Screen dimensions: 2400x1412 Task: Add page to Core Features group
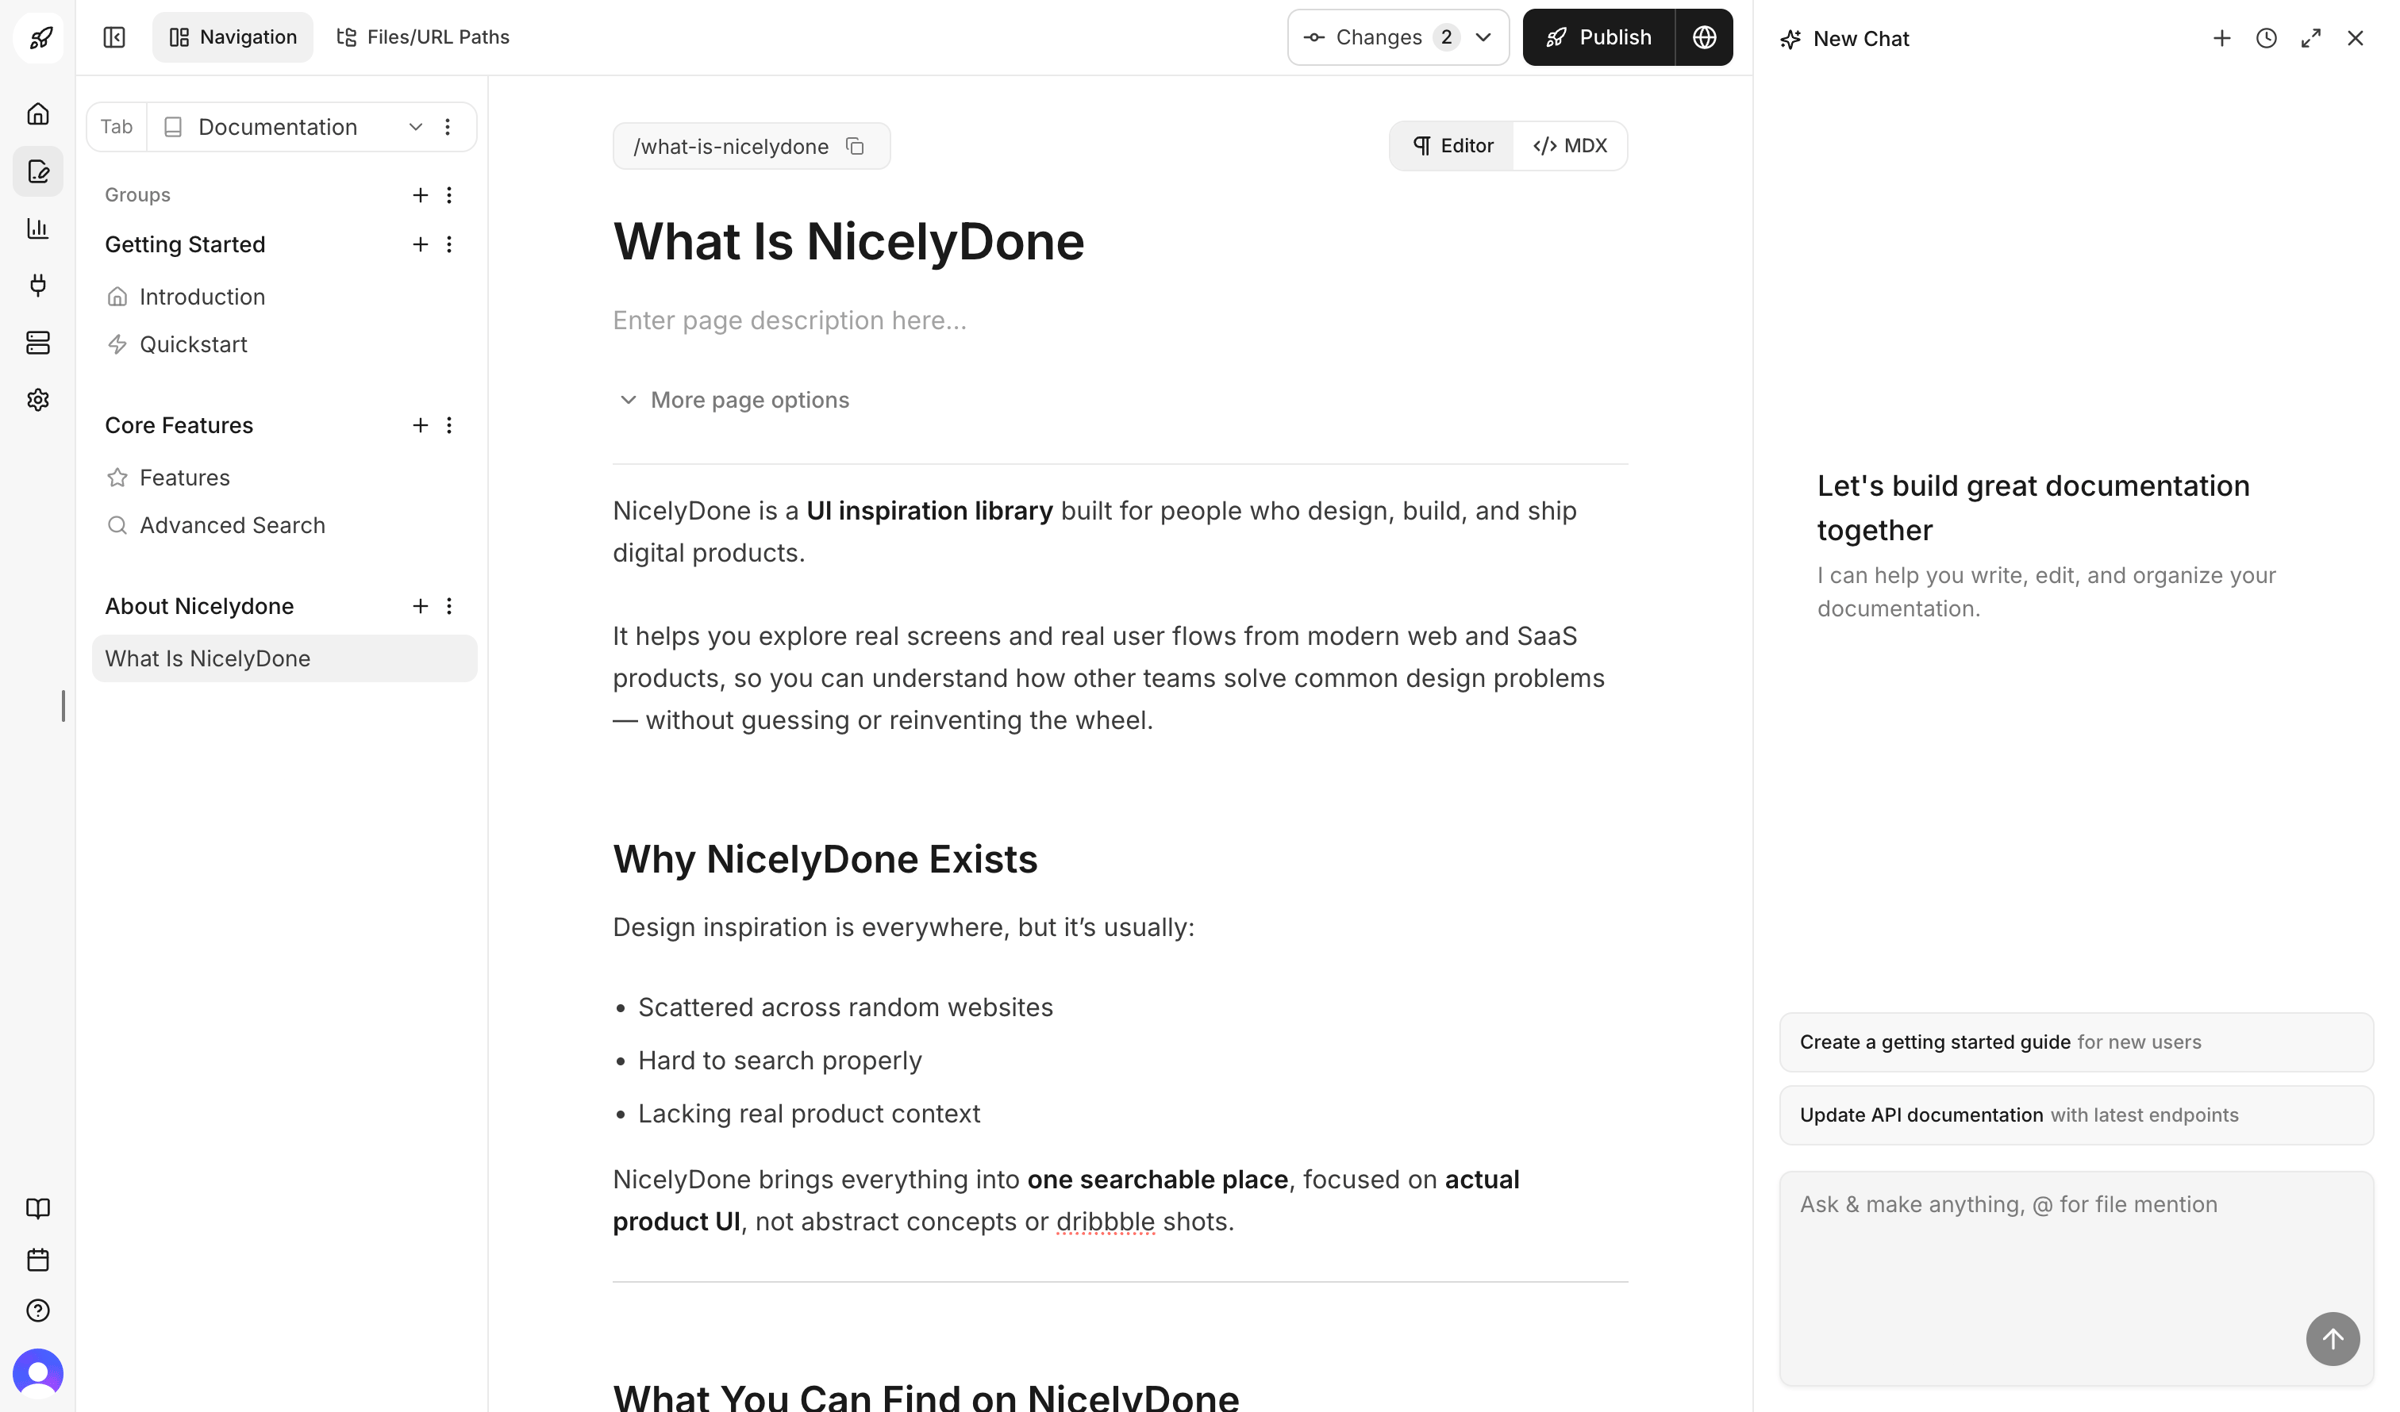click(420, 425)
